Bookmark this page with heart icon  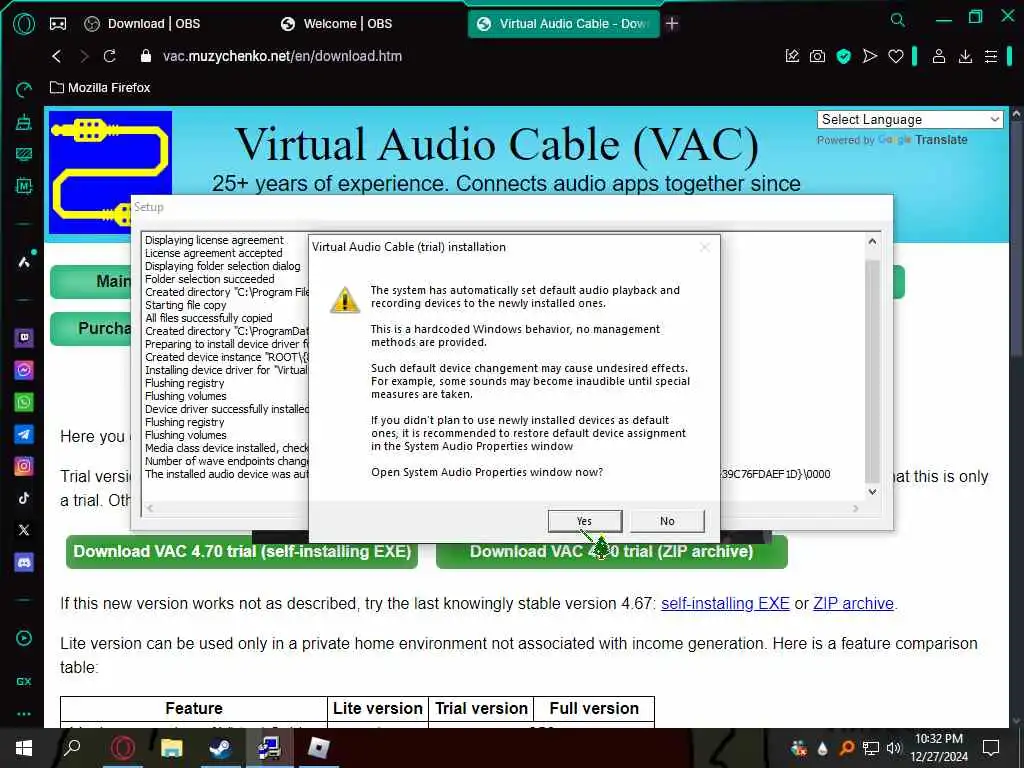coord(895,56)
